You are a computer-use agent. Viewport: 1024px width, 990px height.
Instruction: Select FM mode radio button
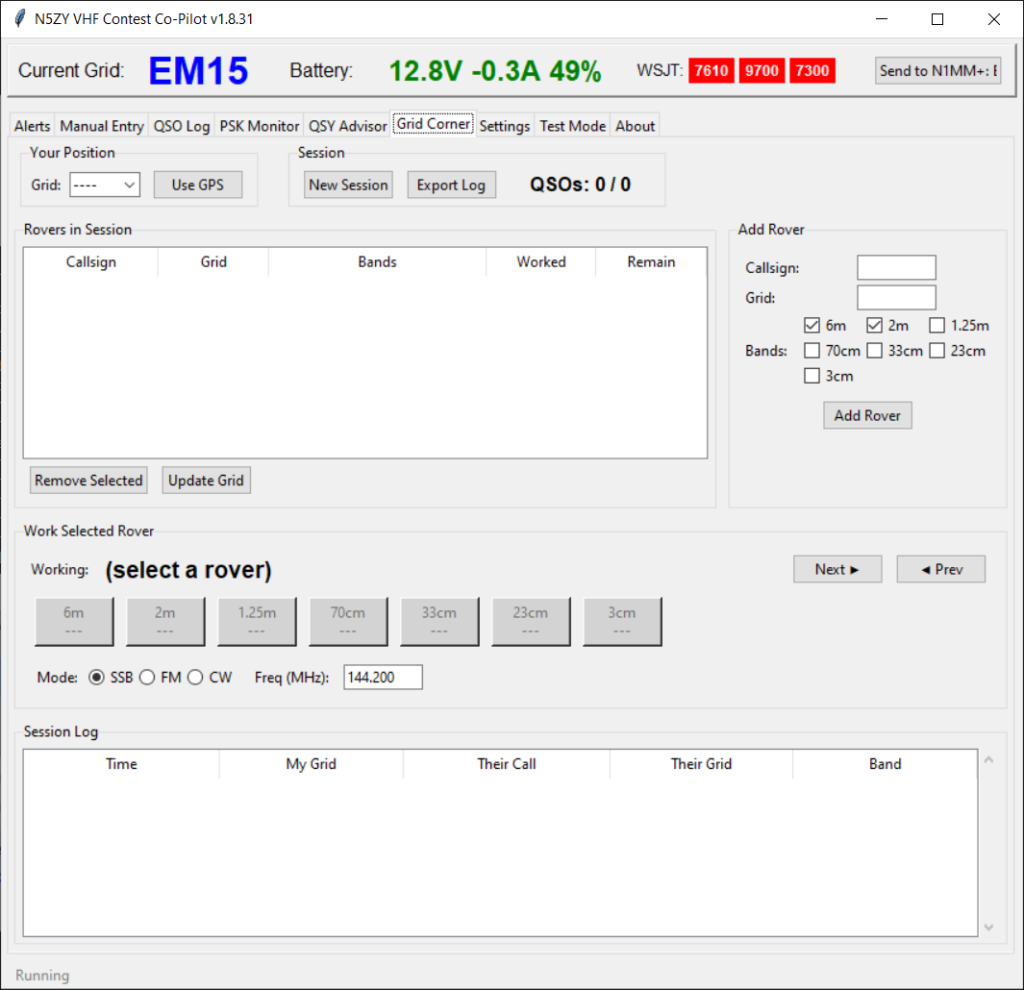[148, 677]
